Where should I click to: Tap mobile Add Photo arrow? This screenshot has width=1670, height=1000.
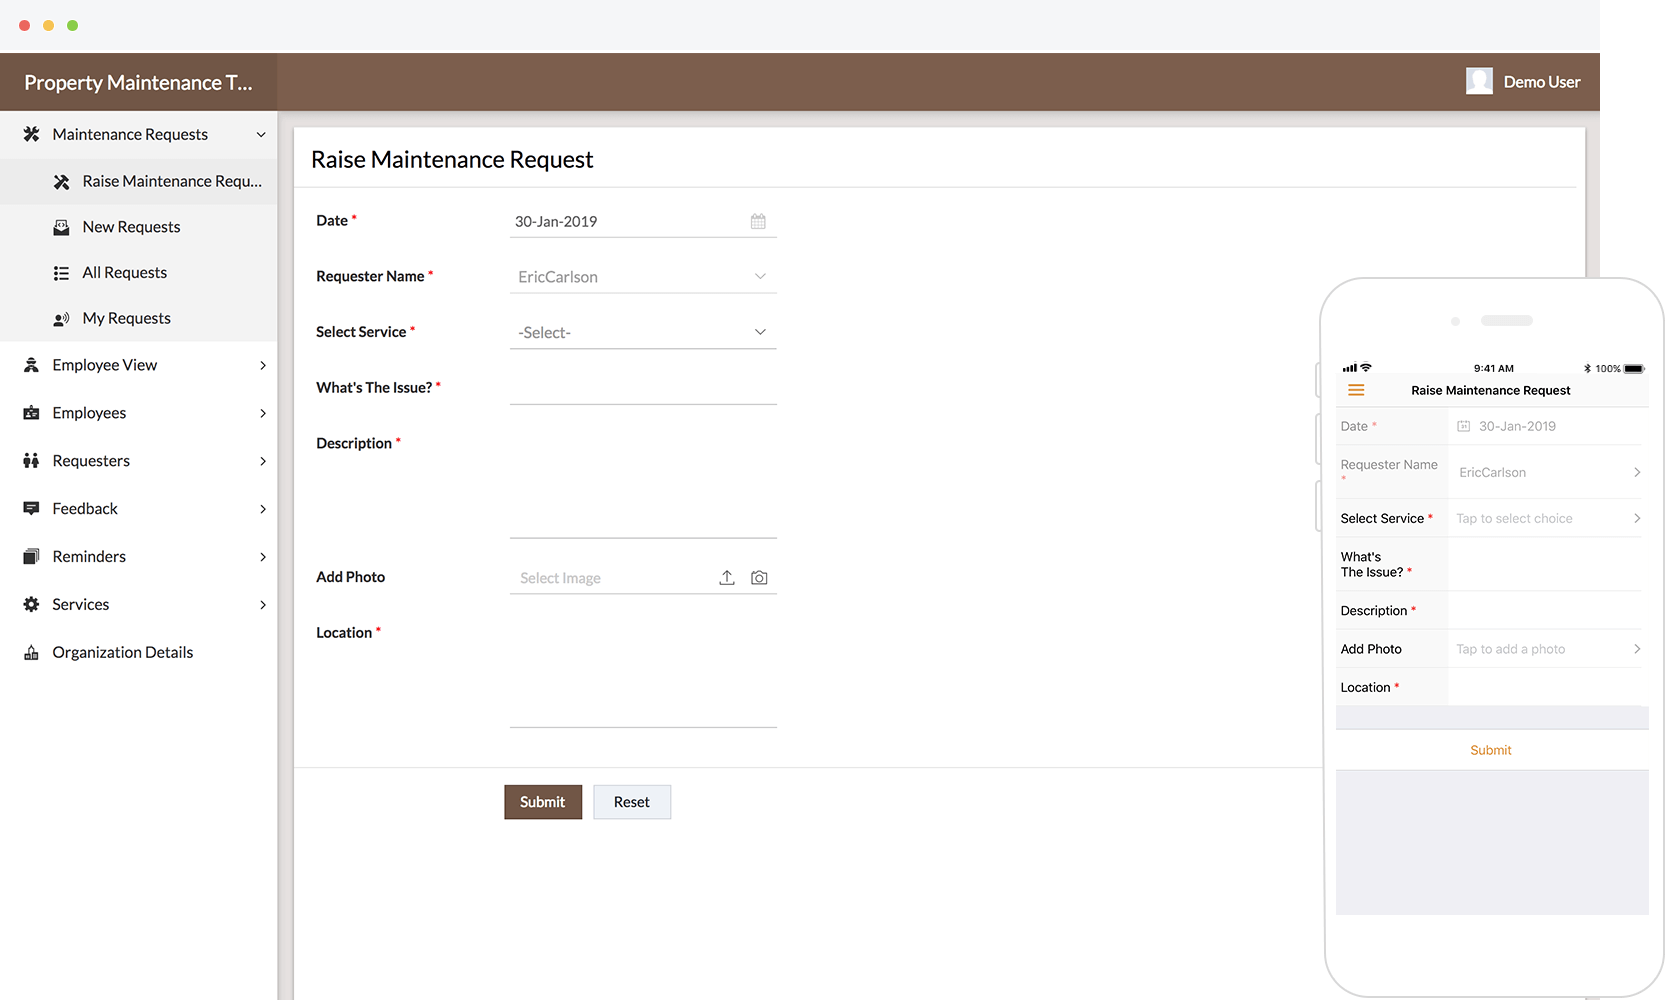click(1637, 649)
